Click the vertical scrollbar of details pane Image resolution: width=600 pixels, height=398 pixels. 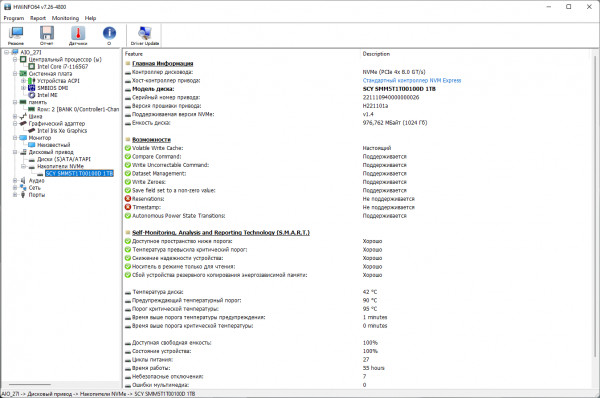[x=595, y=207]
